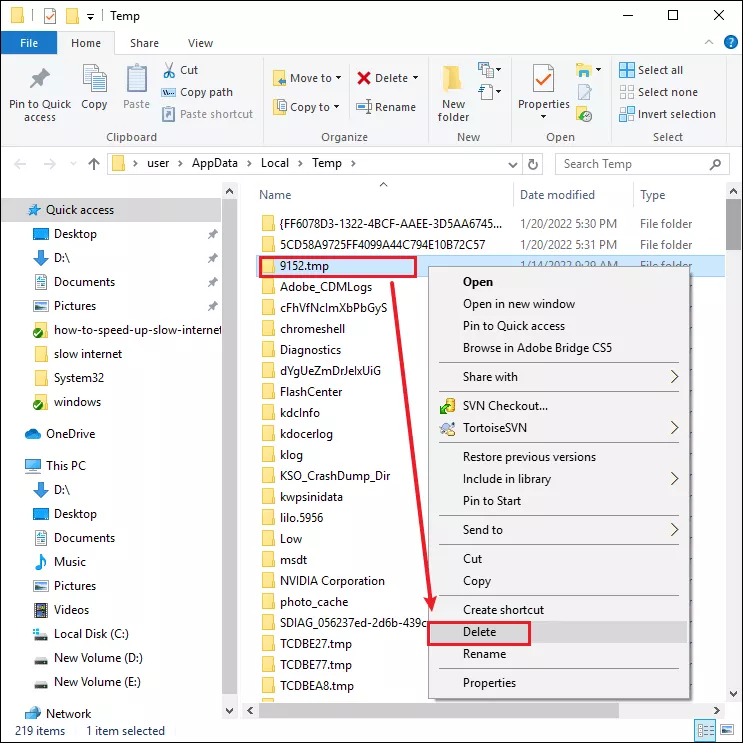This screenshot has width=743, height=743.
Task: Click Paste shortcut in ribbon
Action: coord(208,114)
